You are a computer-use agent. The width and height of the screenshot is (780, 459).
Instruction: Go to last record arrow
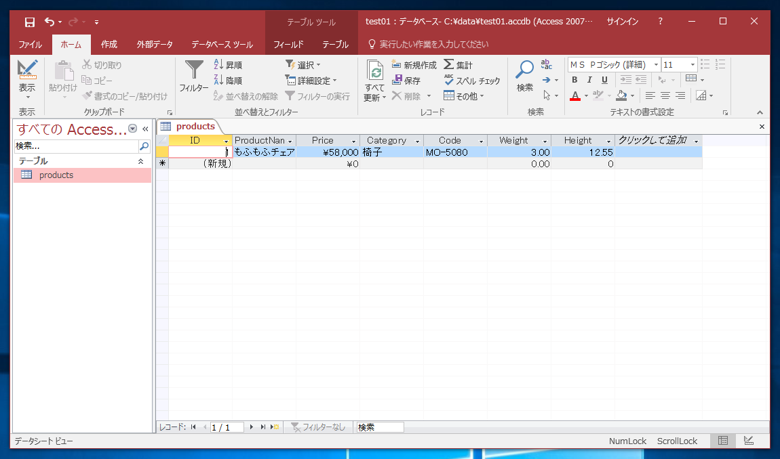[x=263, y=427]
